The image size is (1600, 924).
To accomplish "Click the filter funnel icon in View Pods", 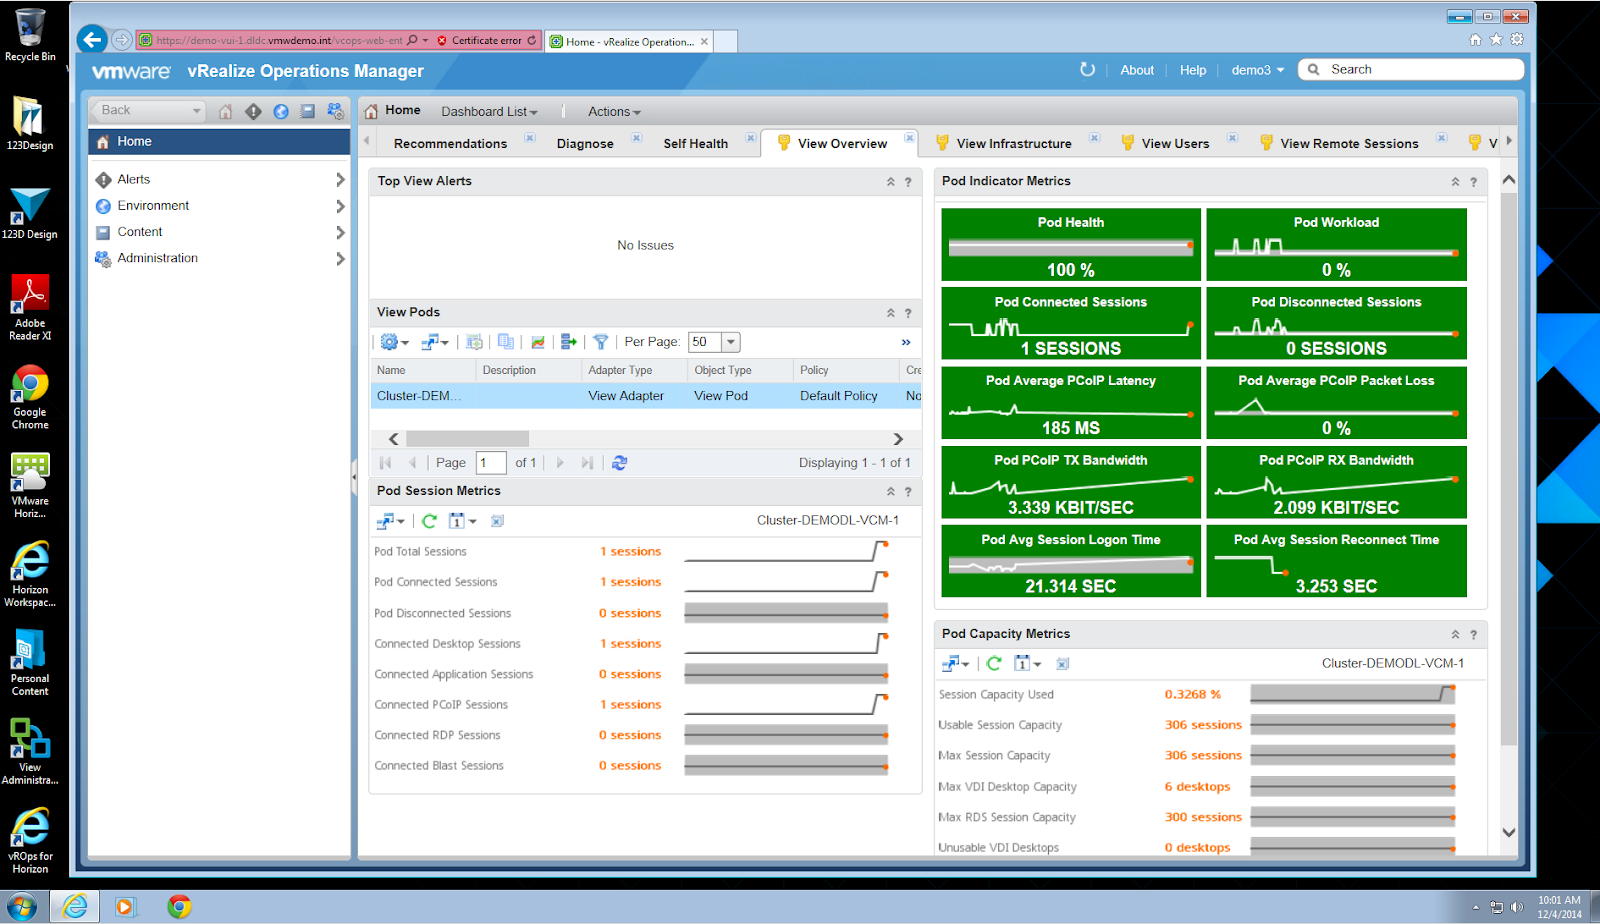I will (x=600, y=342).
